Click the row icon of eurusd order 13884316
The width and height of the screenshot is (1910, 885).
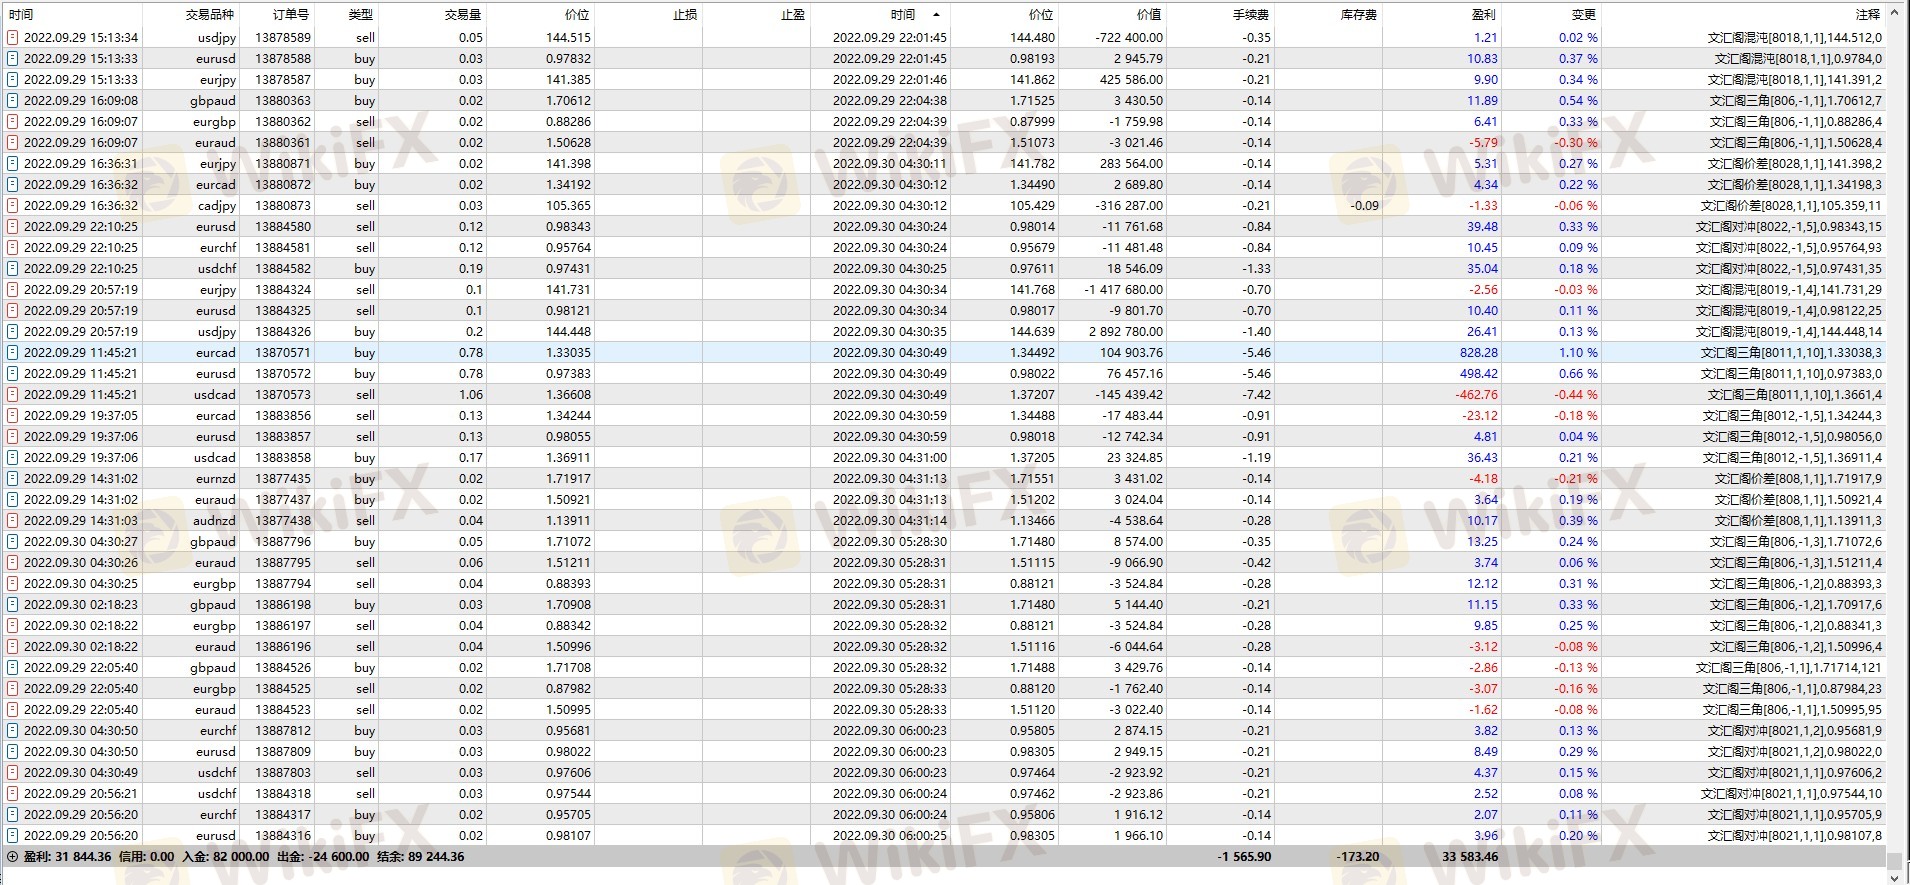(12, 835)
